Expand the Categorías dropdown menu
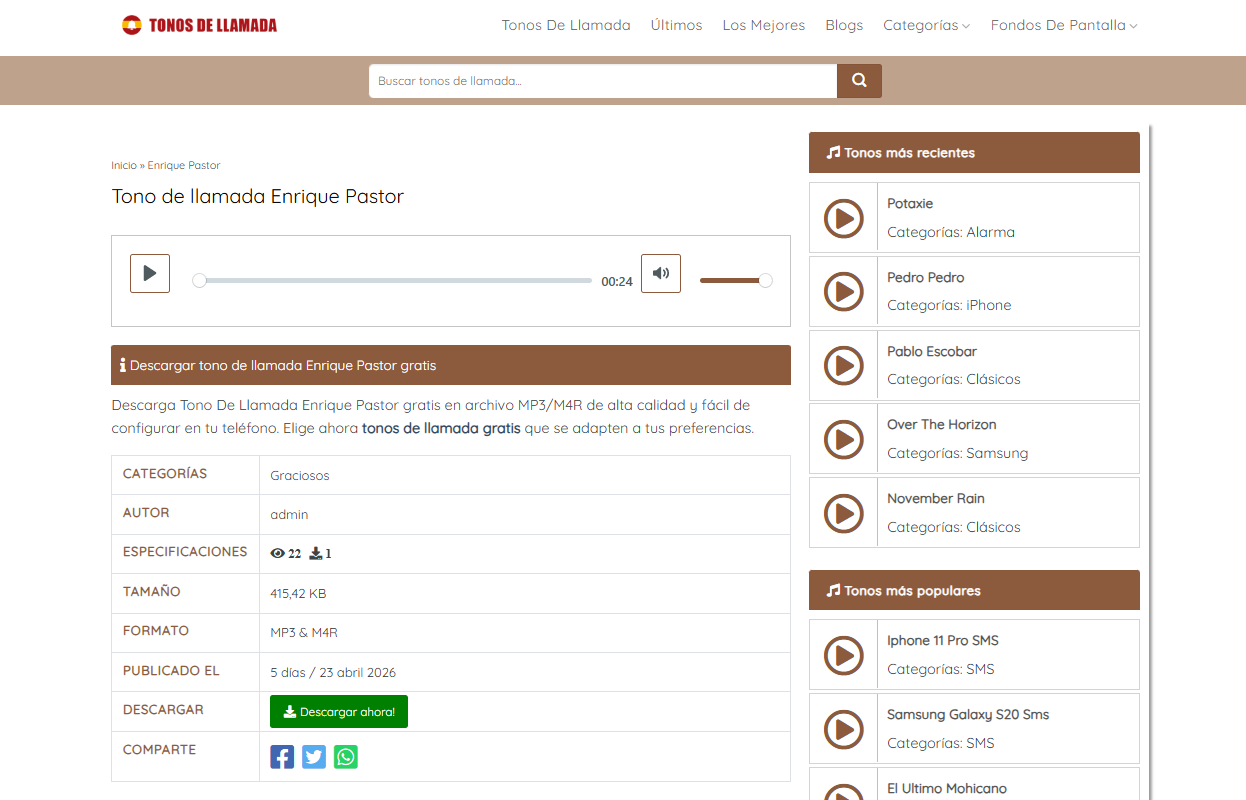This screenshot has width=1246, height=800. point(926,25)
